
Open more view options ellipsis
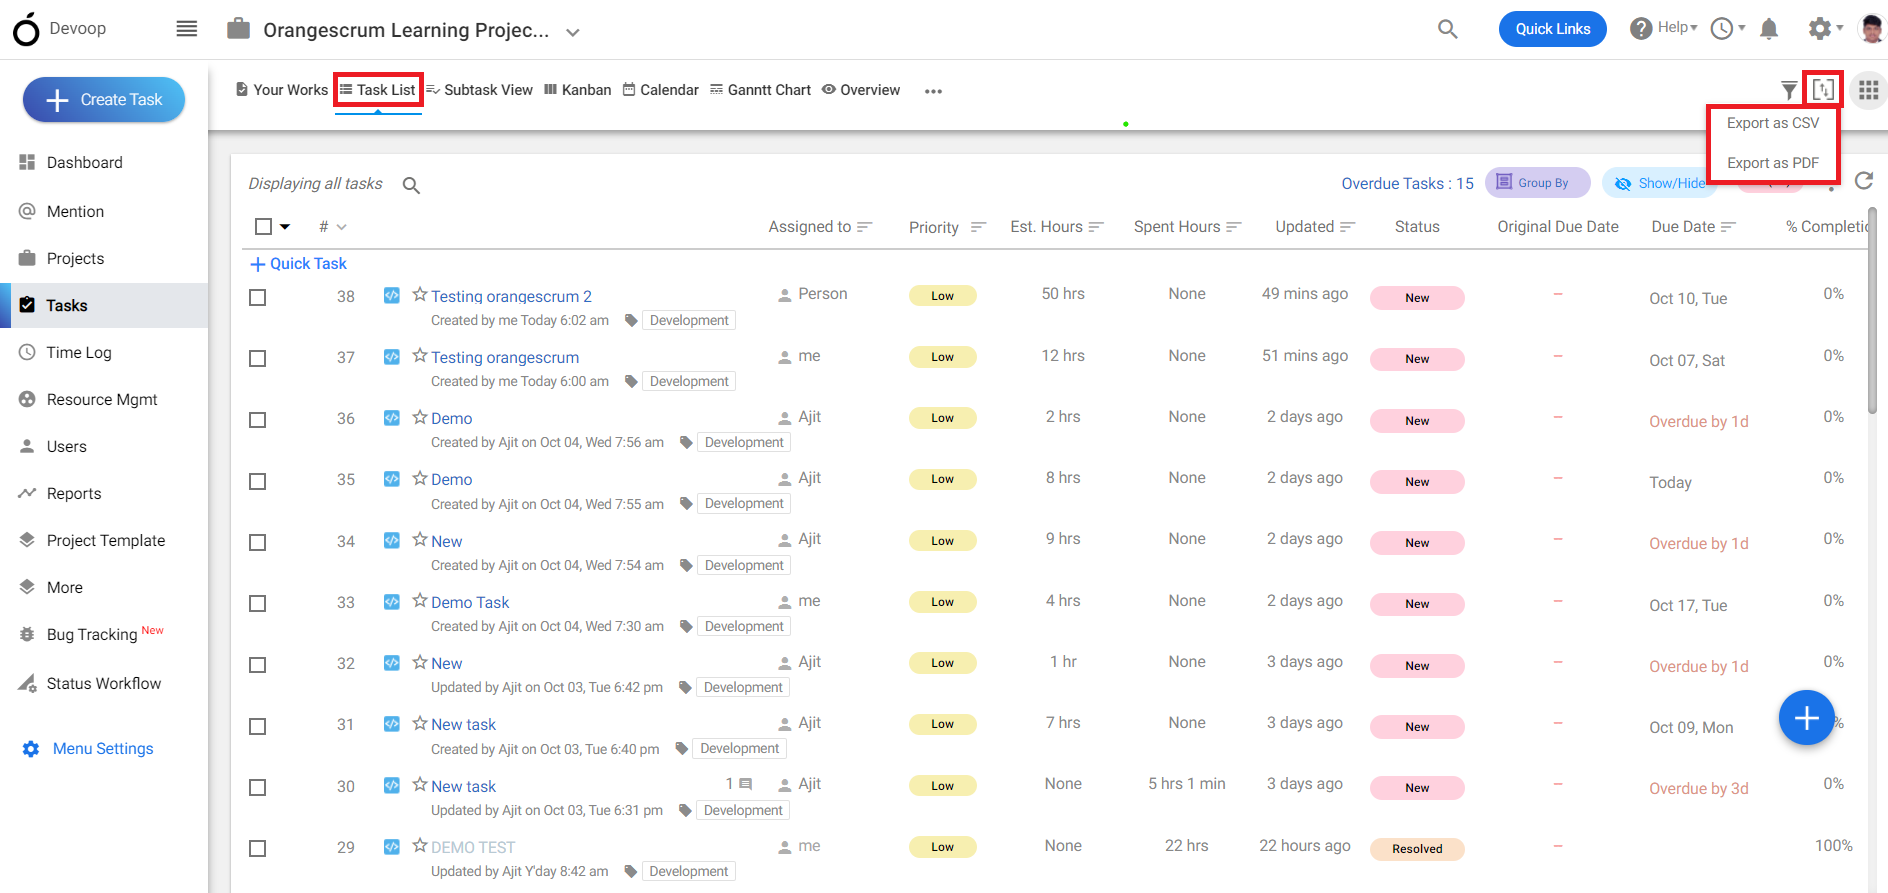tap(933, 91)
